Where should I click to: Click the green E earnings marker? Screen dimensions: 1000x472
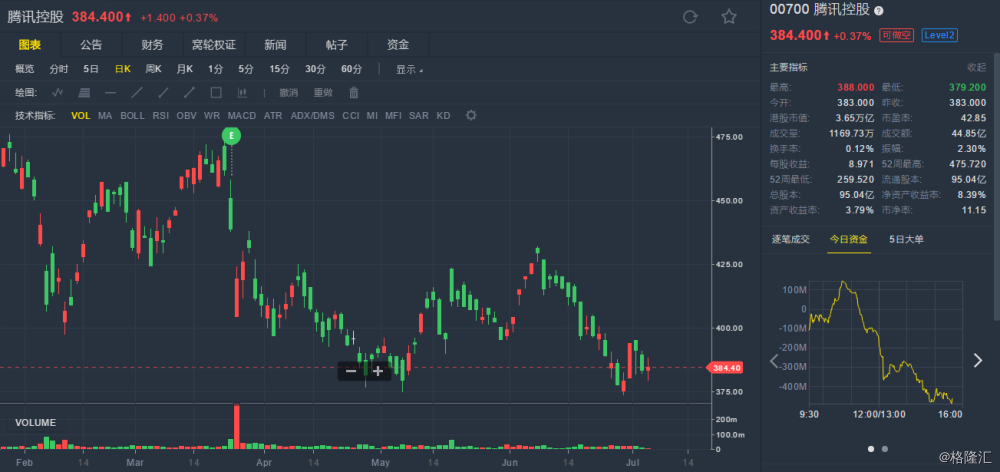tap(232, 135)
